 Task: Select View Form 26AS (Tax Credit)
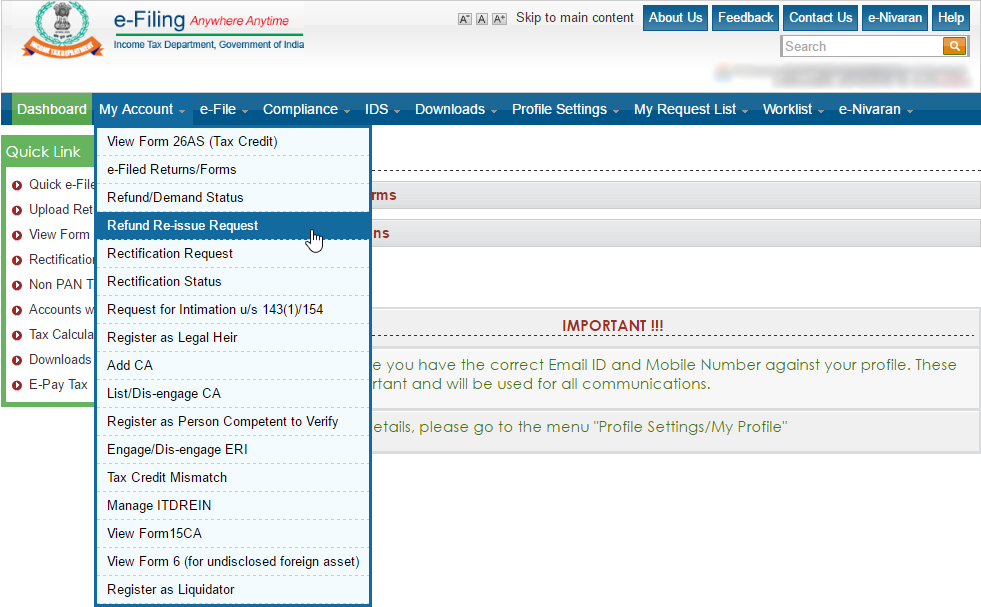[233, 141]
